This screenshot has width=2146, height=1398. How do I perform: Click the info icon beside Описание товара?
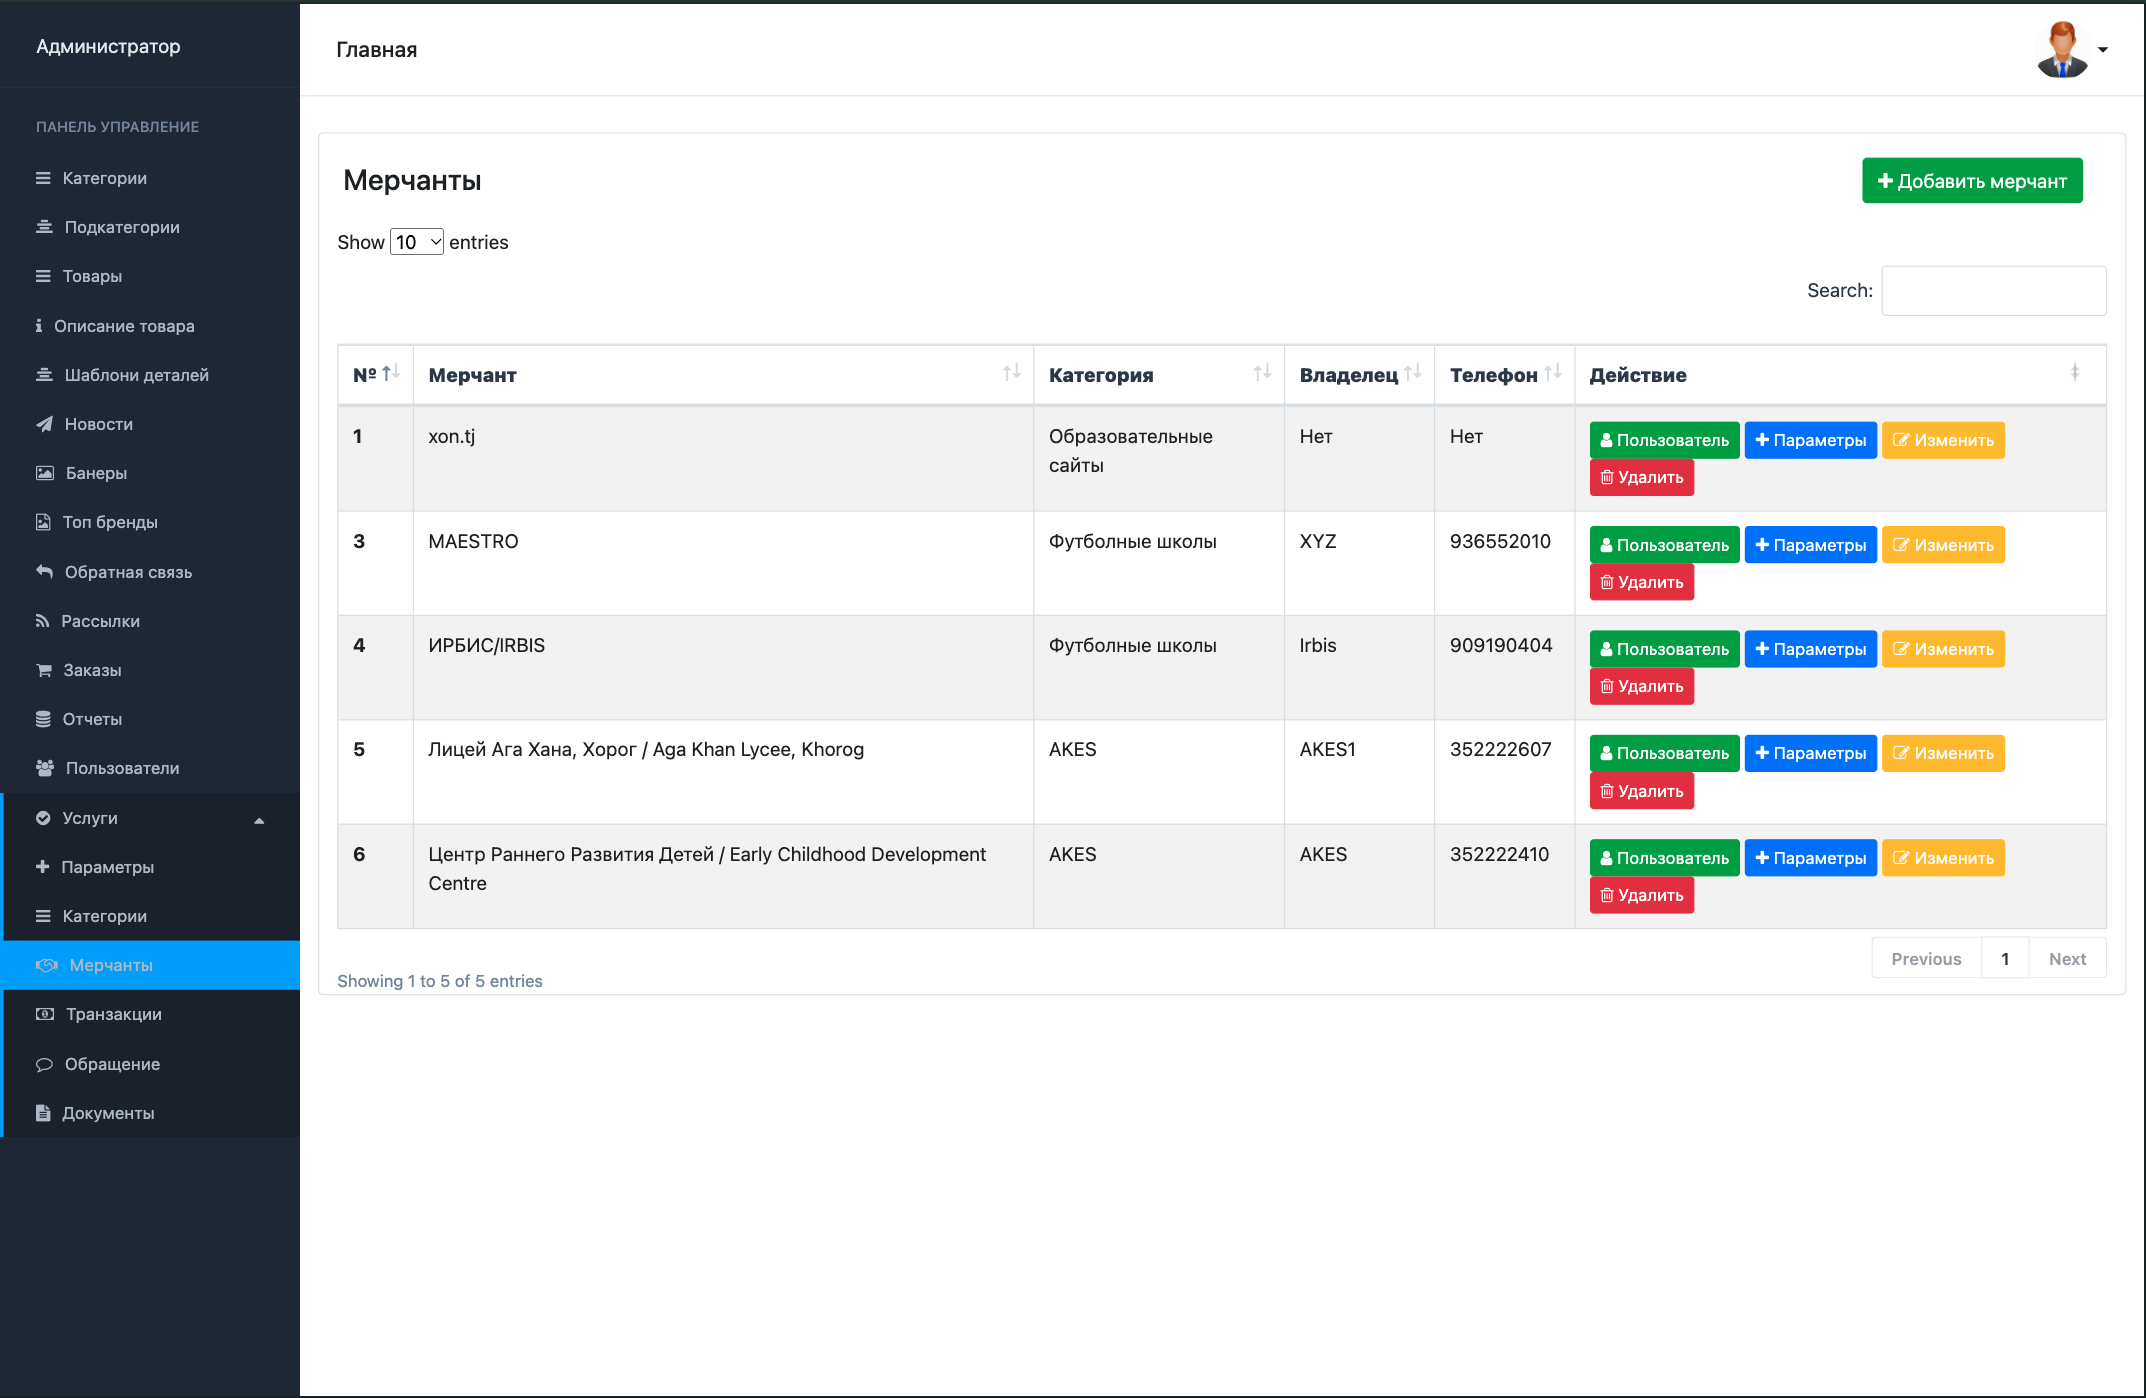coord(39,326)
